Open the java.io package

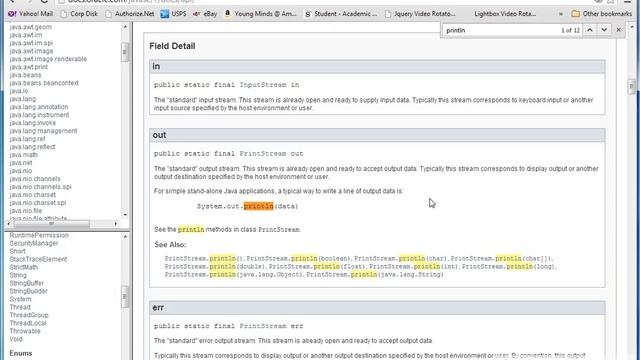[x=19, y=91]
